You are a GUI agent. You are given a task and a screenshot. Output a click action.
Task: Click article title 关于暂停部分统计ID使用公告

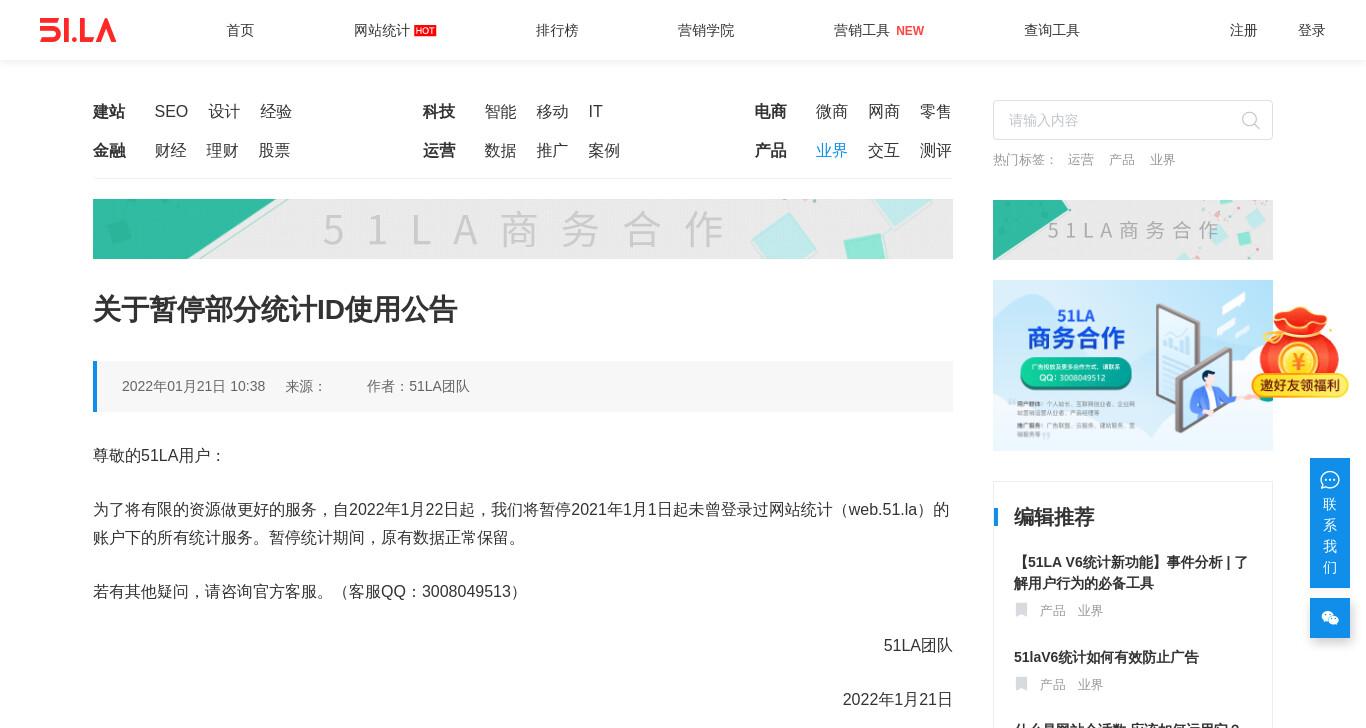[275, 310]
